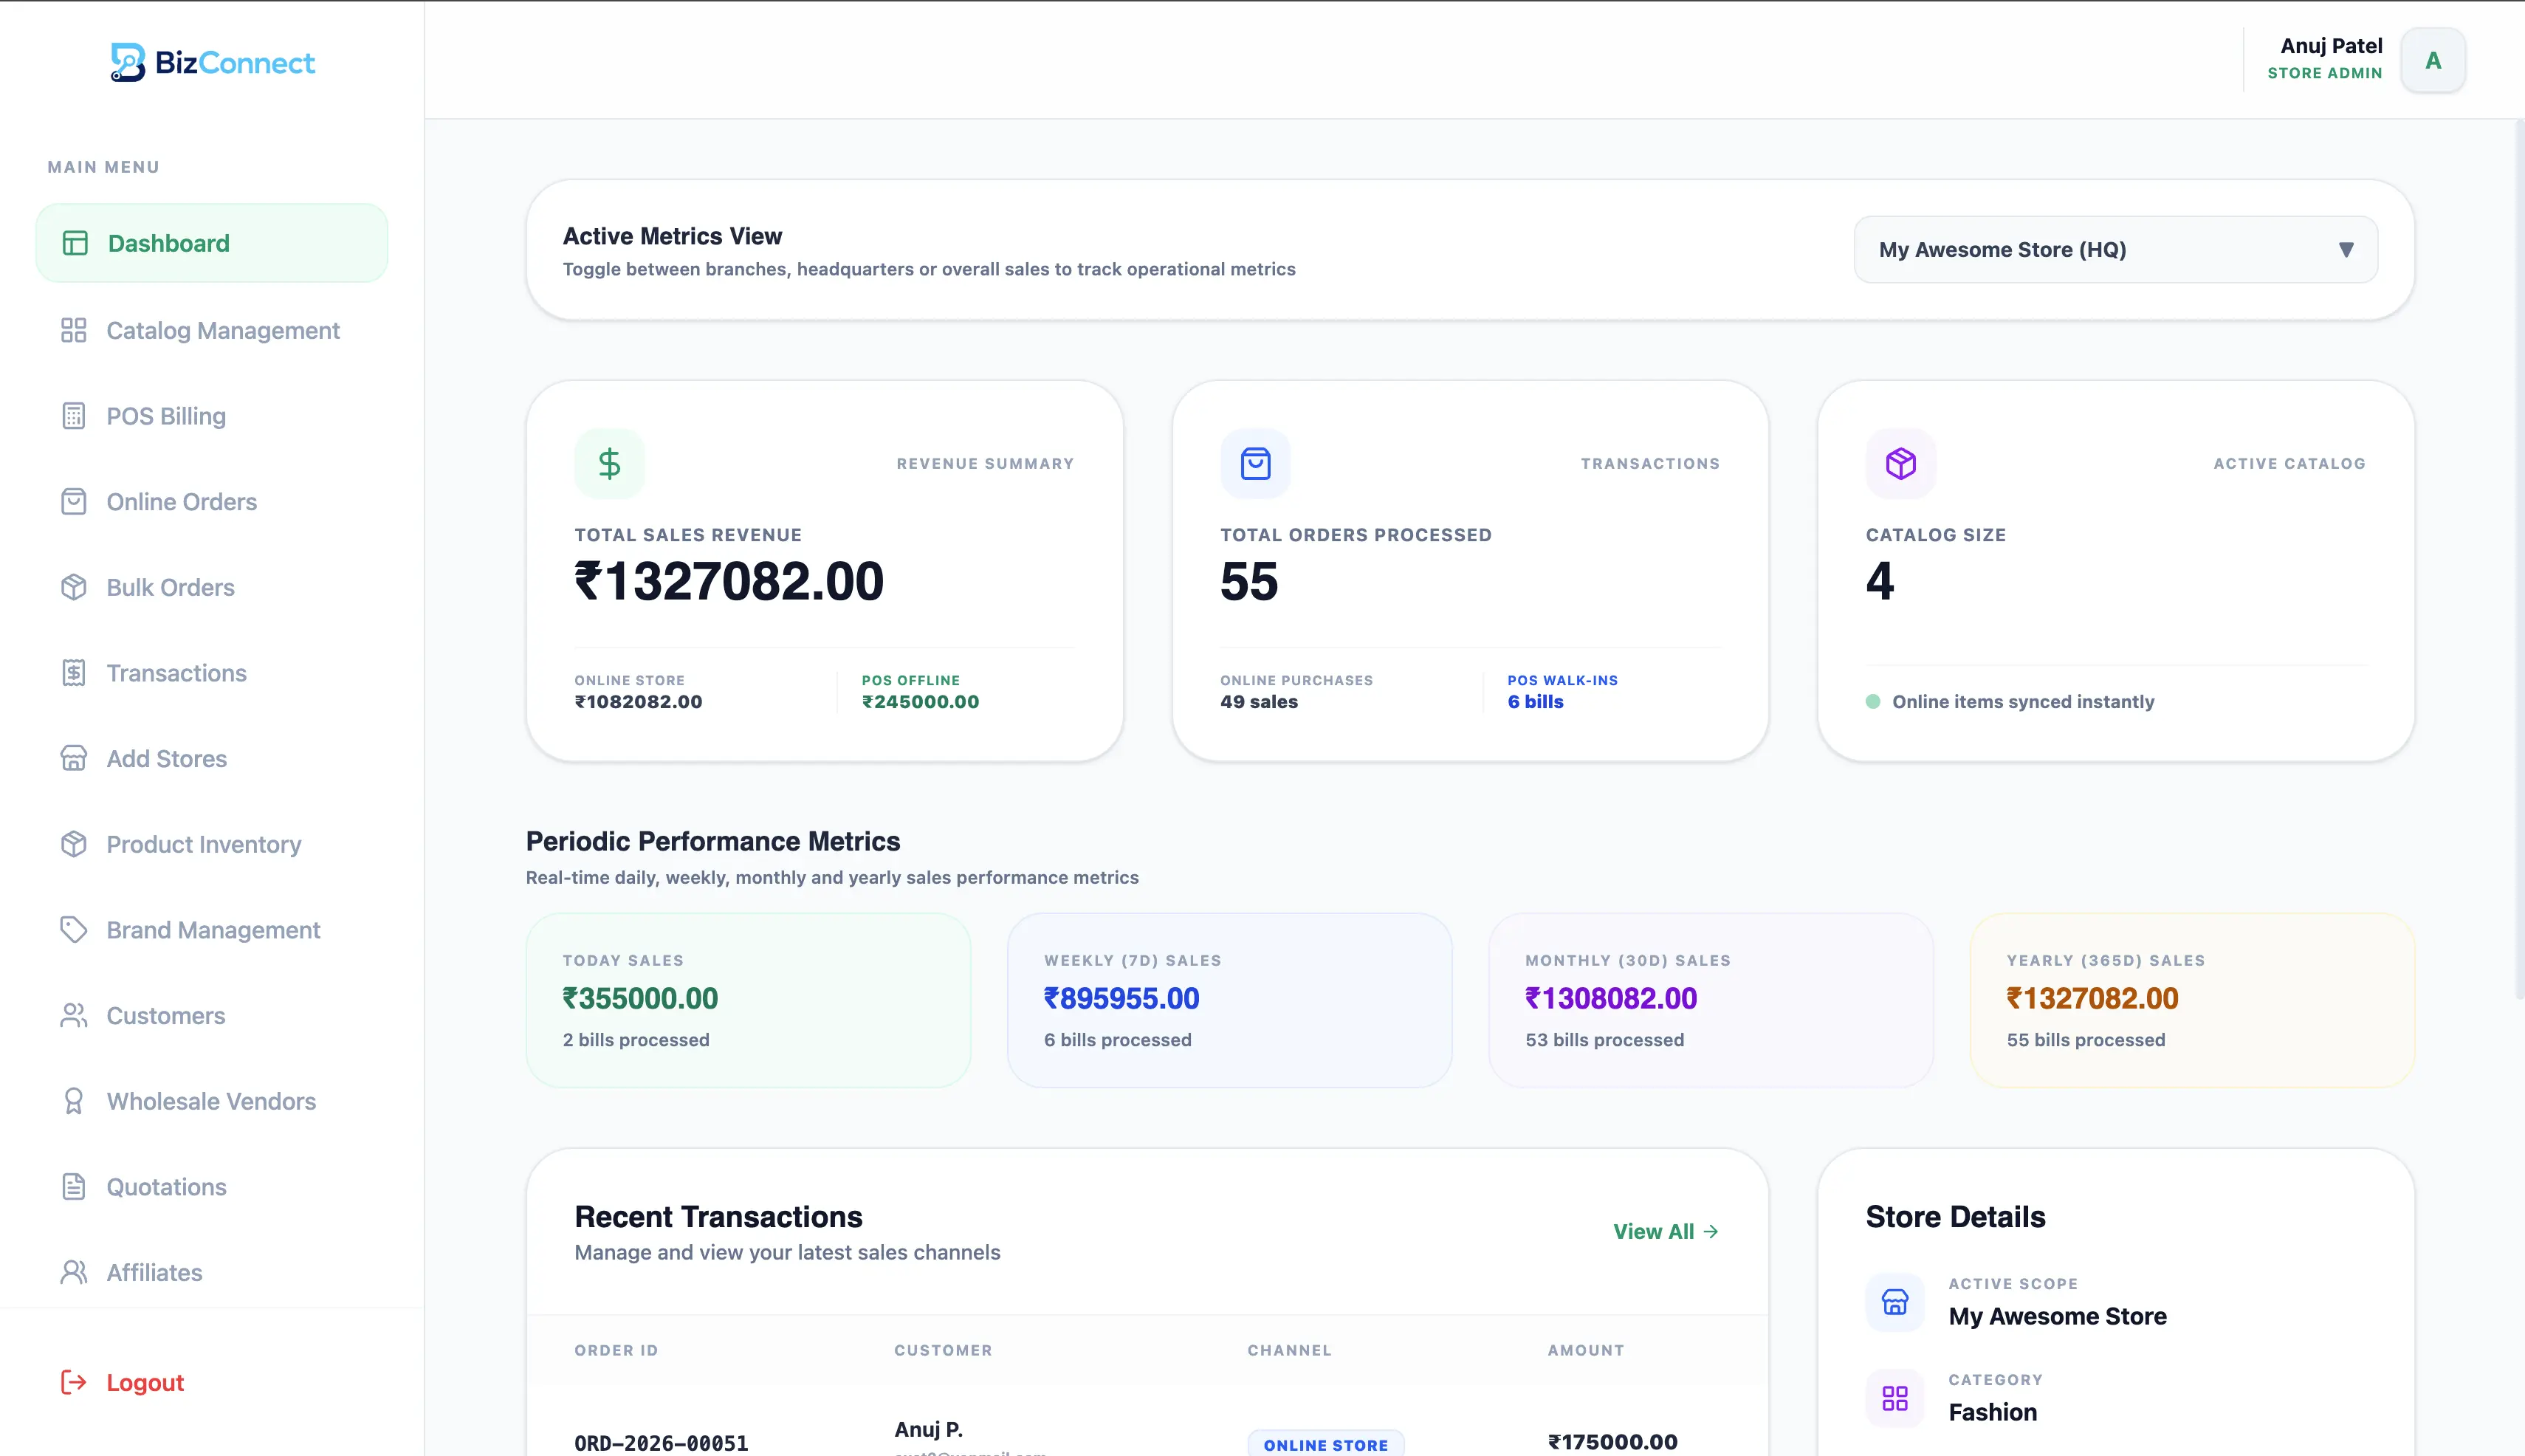Image resolution: width=2525 pixels, height=1456 pixels.
Task: Click the ONLINE STORE channel badge
Action: 1325,1444
